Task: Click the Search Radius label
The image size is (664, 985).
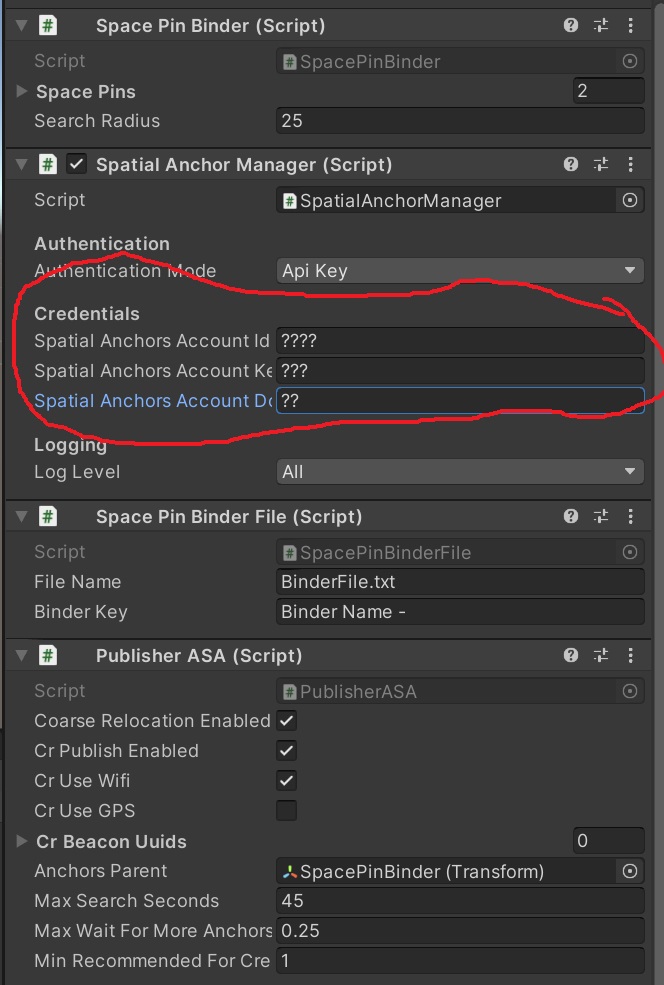Action: pos(97,121)
